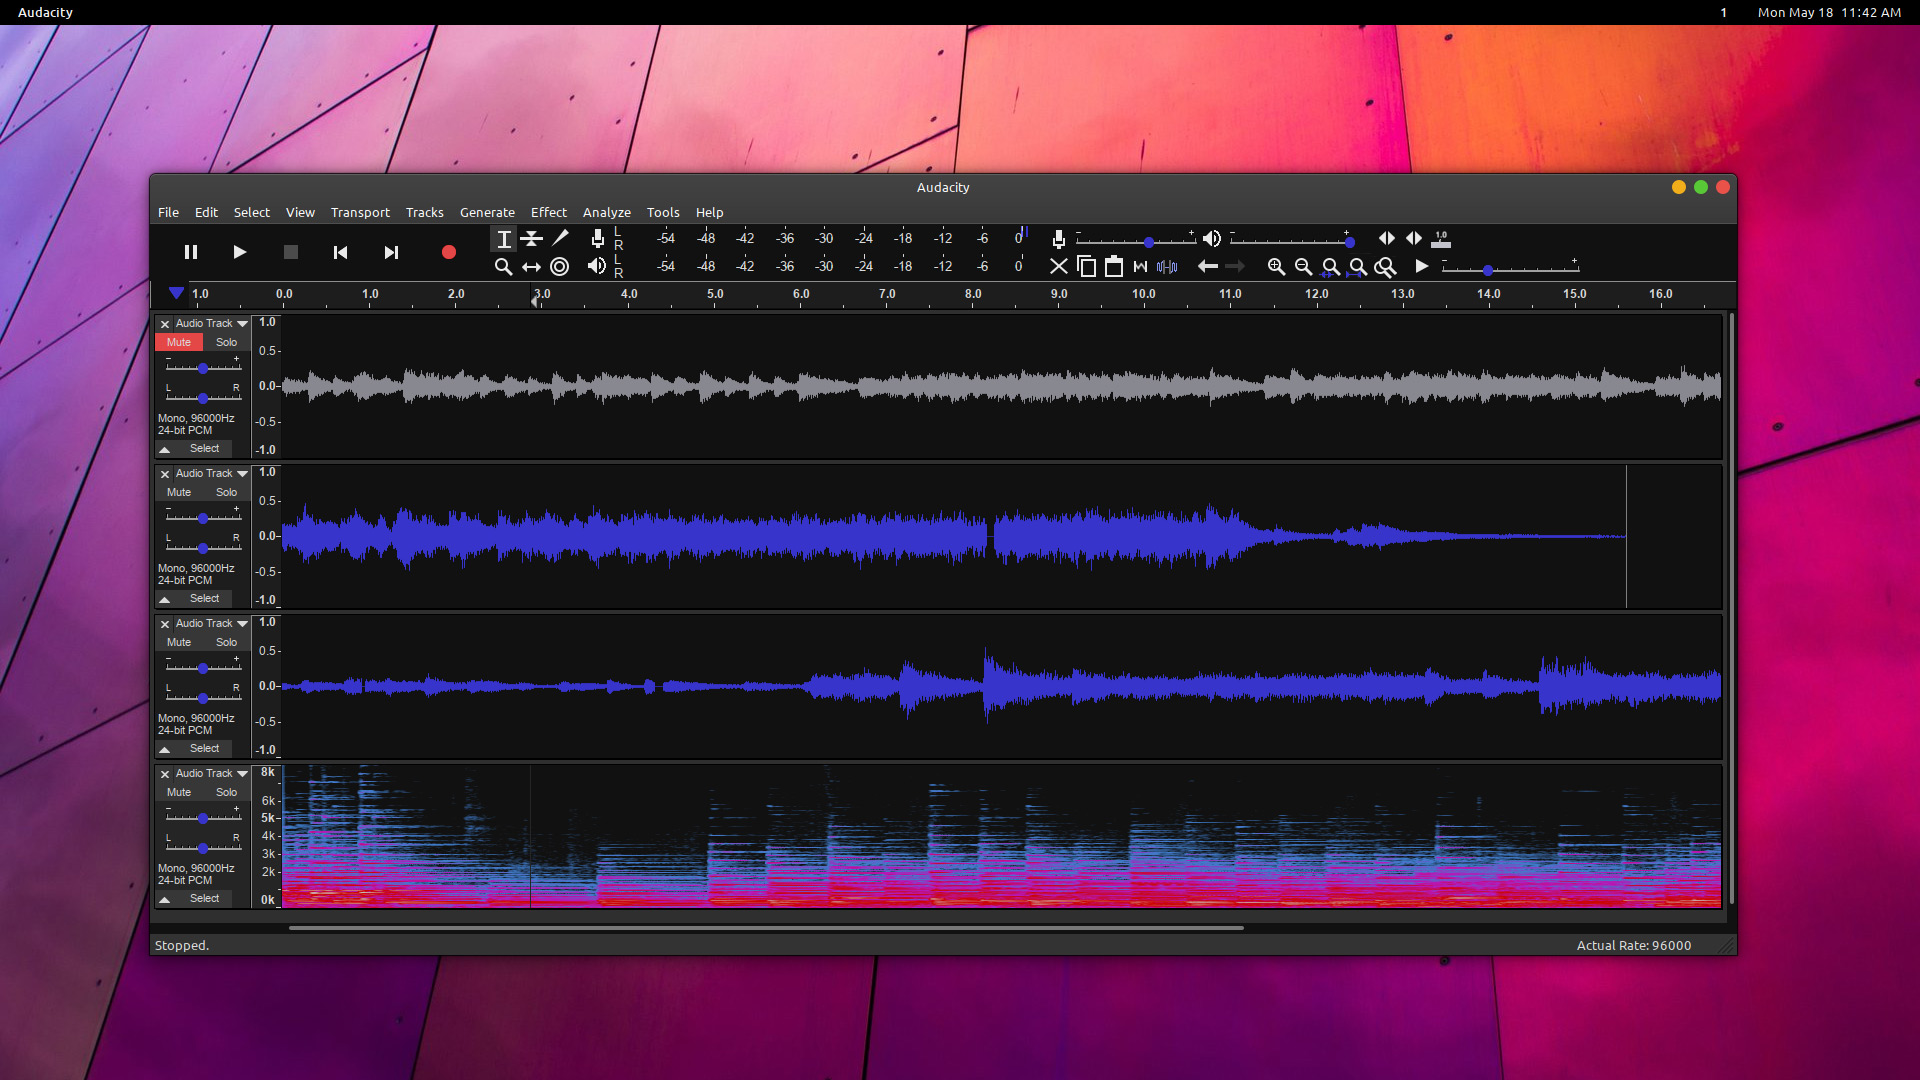
Task: Solo the second Audio Track
Action: tap(225, 492)
